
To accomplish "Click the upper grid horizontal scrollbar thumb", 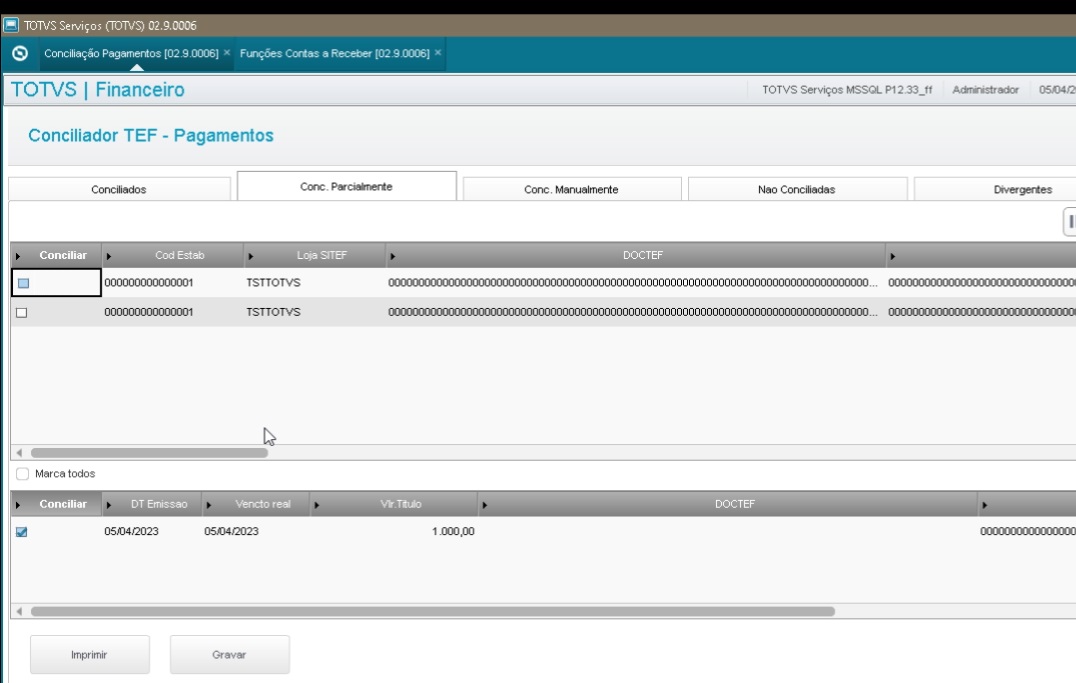I will pyautogui.click(x=149, y=453).
